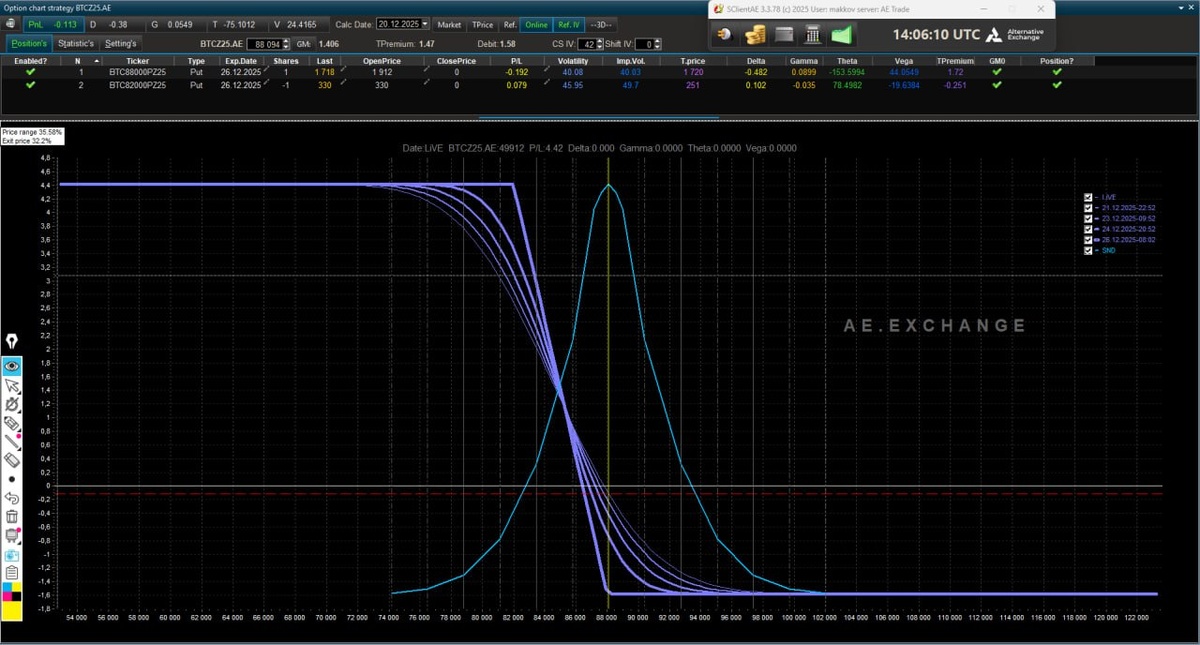Select the eraser tool
1200x645 pixels.
12,460
